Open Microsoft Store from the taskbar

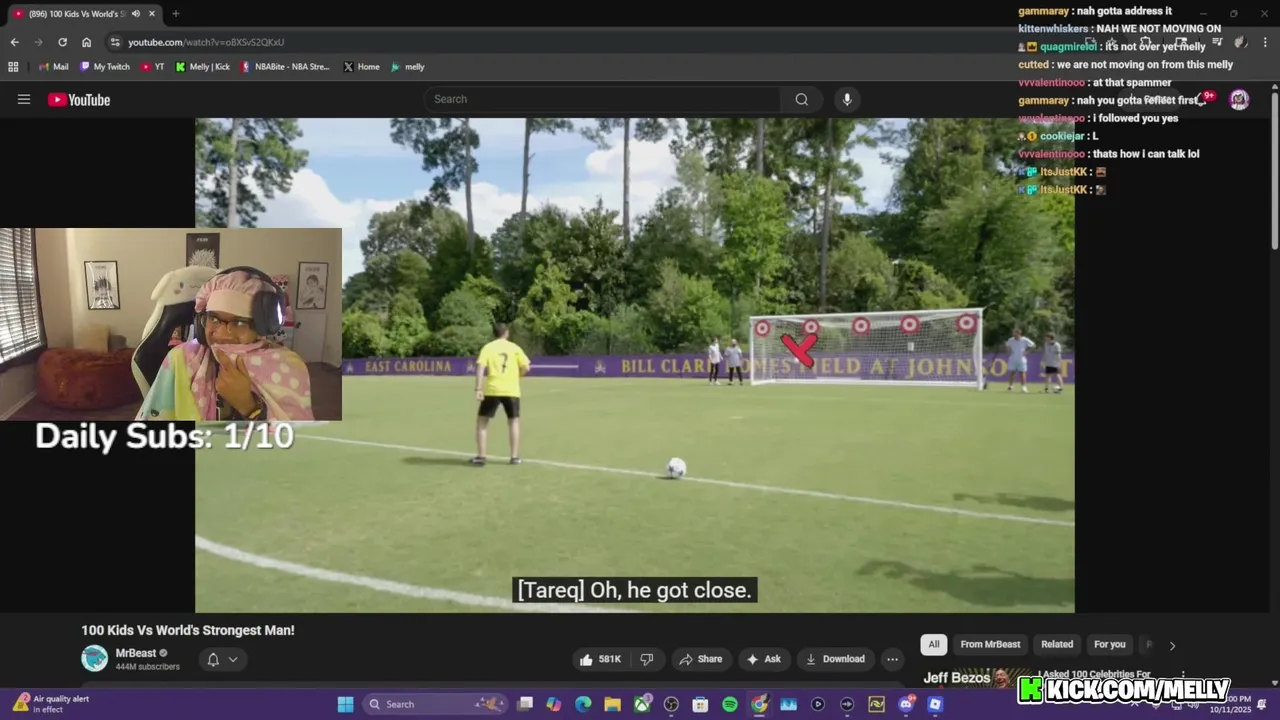pos(700,704)
